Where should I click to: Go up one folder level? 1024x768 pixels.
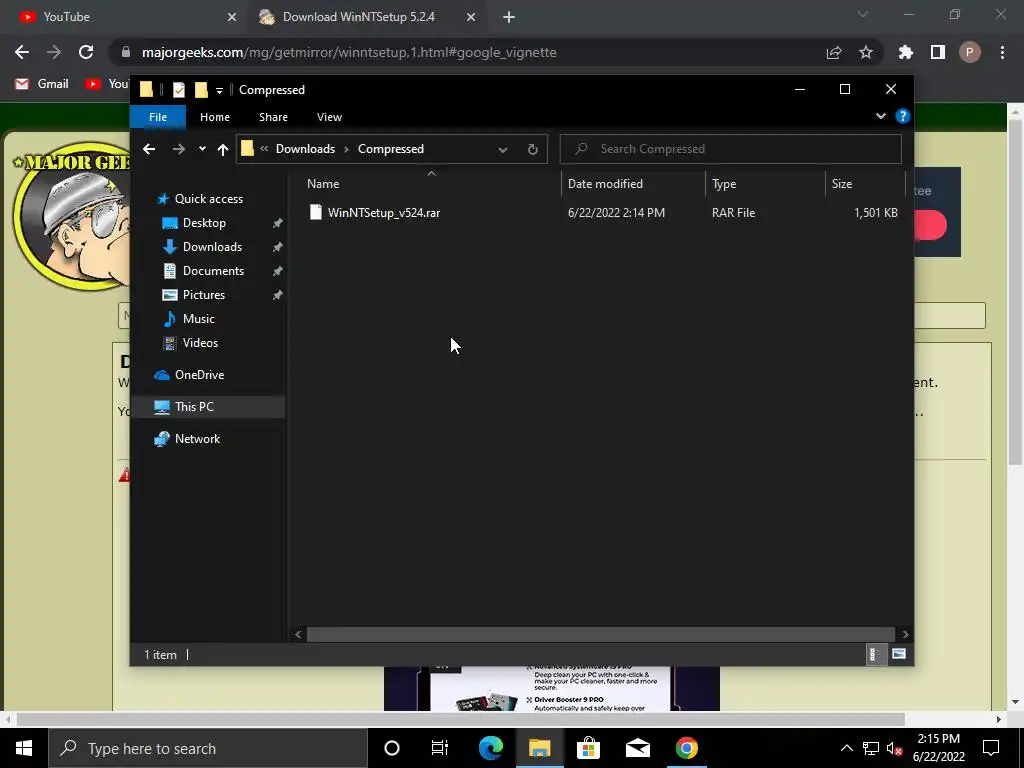(223, 150)
